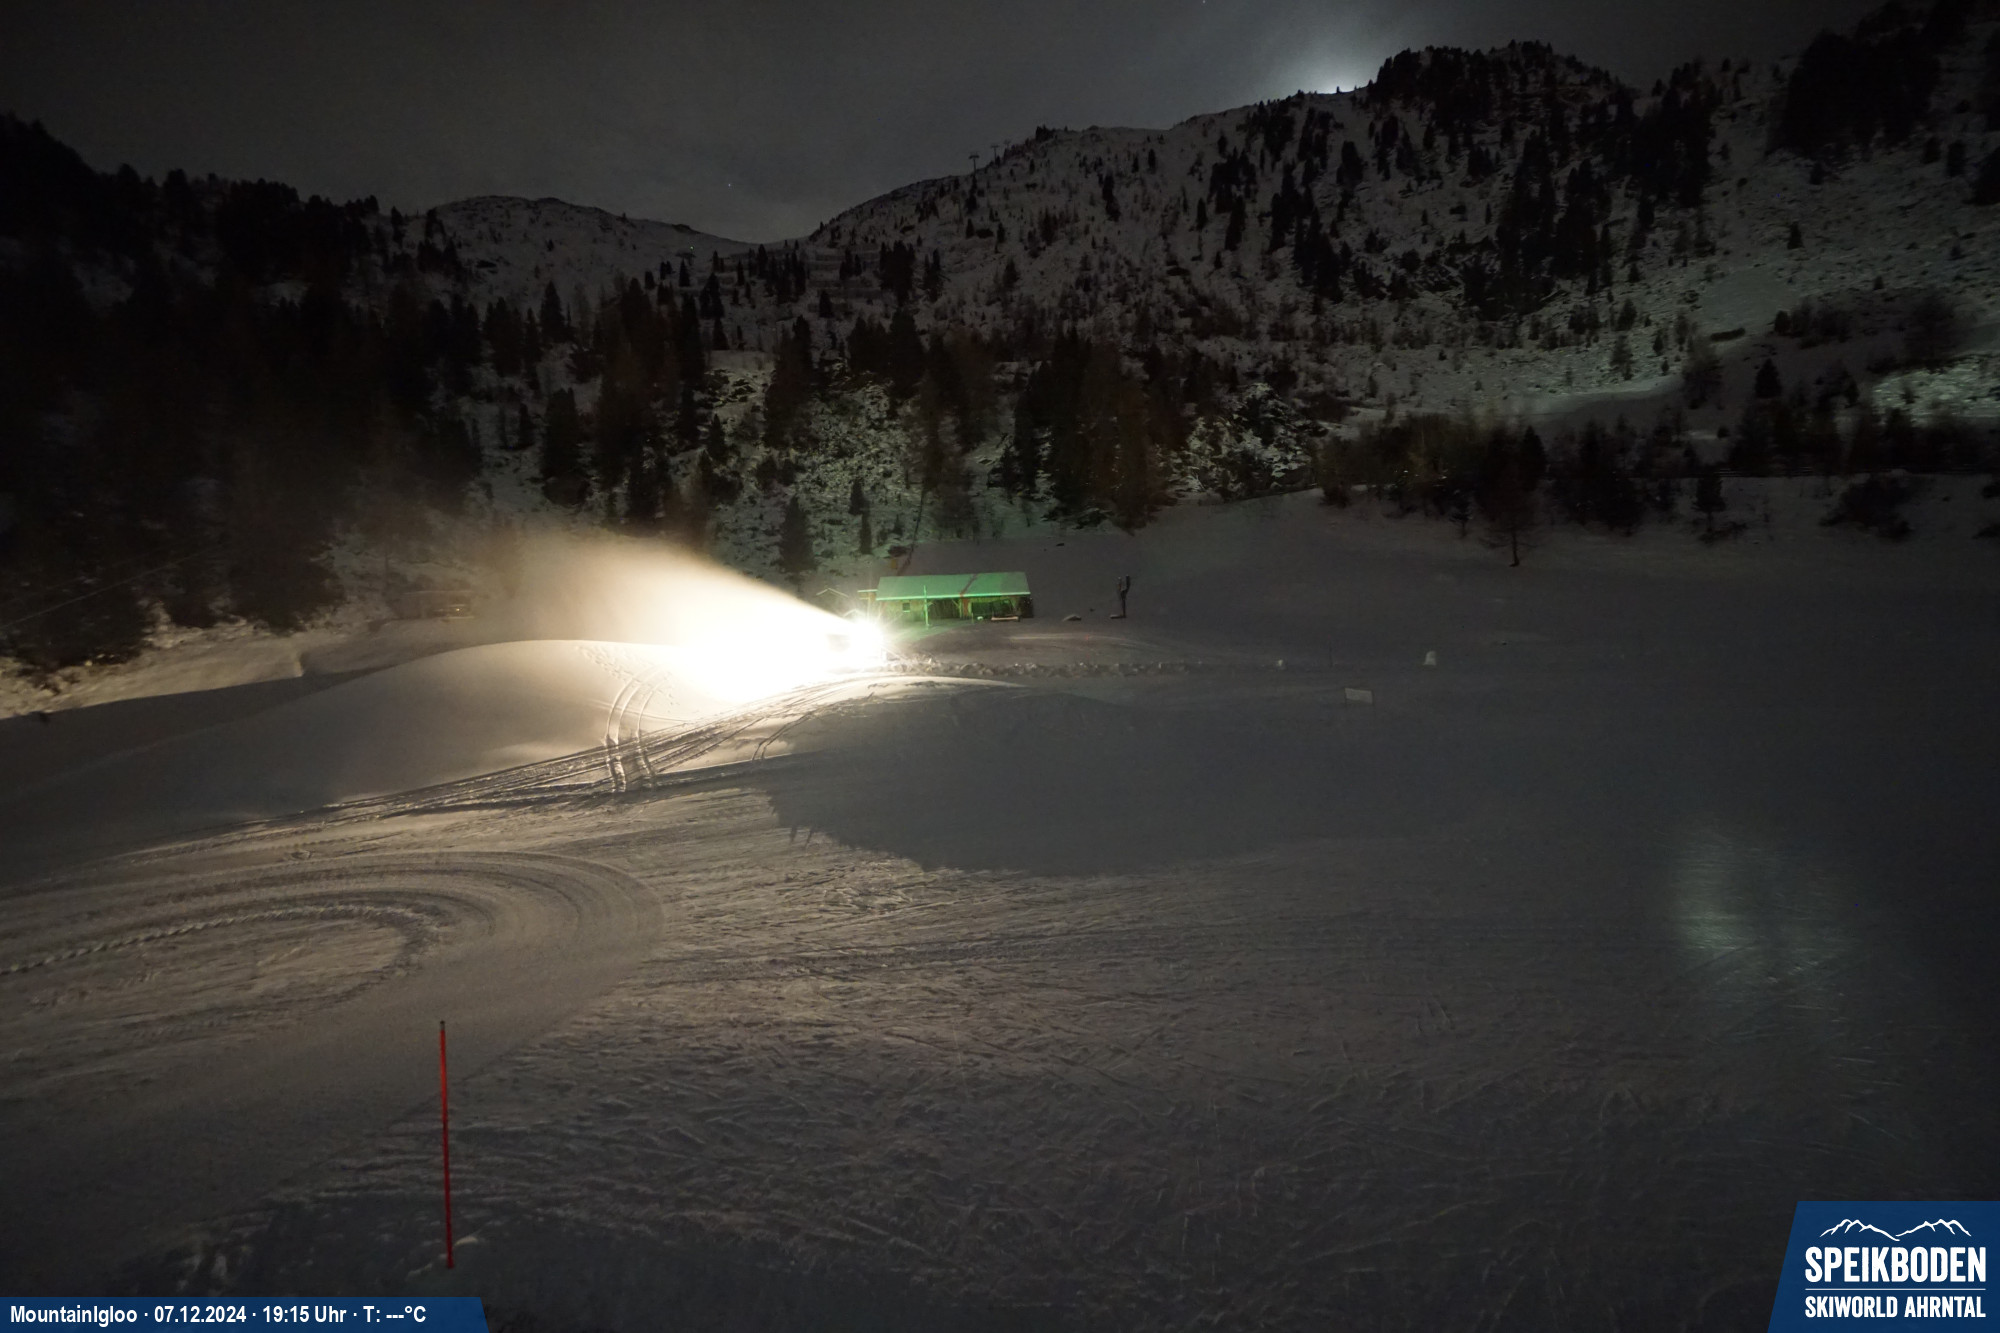
Task: Click the MountainIgloo caption label
Action: 73,1314
